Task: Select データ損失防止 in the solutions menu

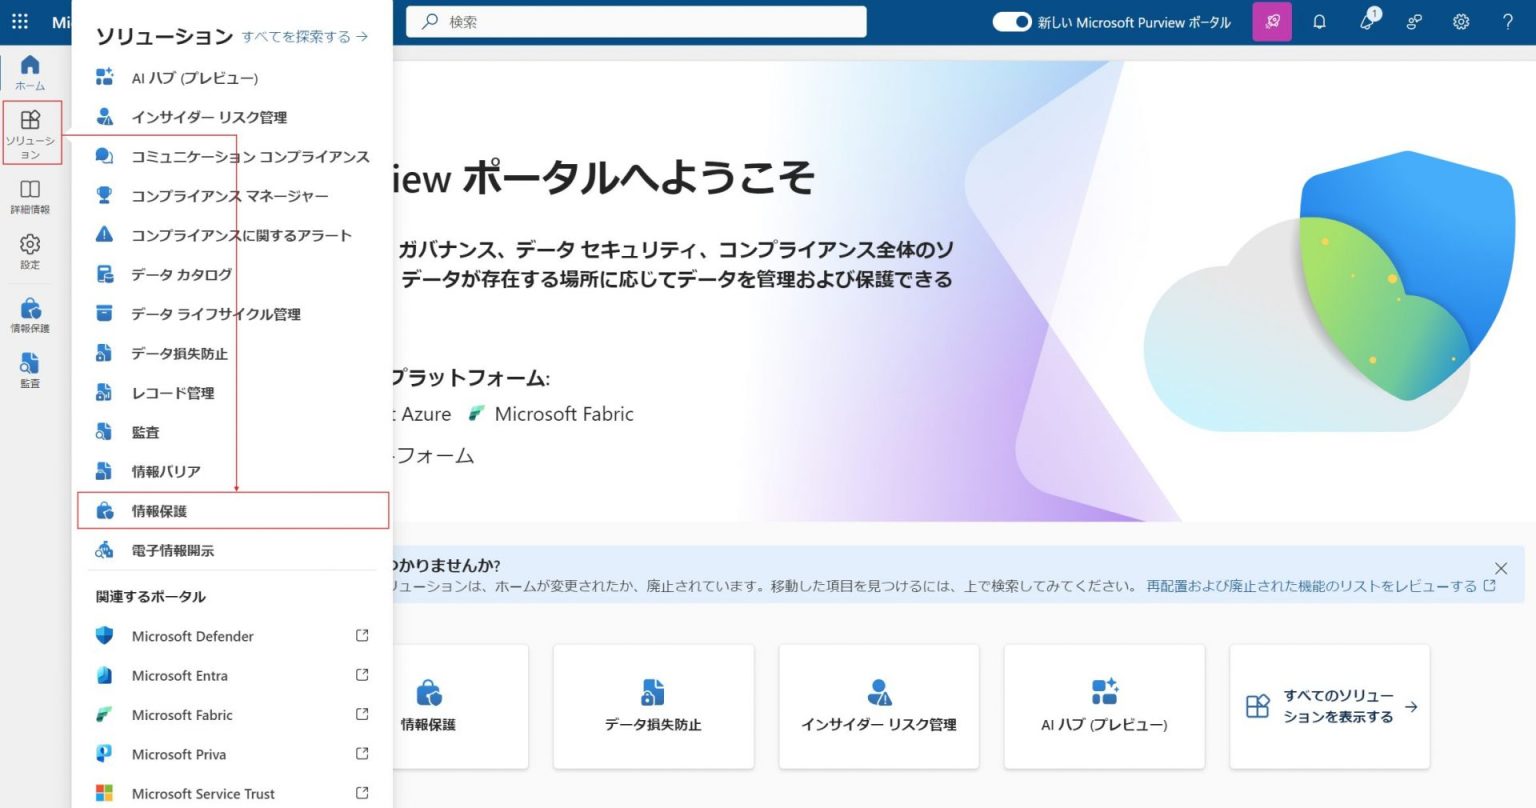Action: 180,353
